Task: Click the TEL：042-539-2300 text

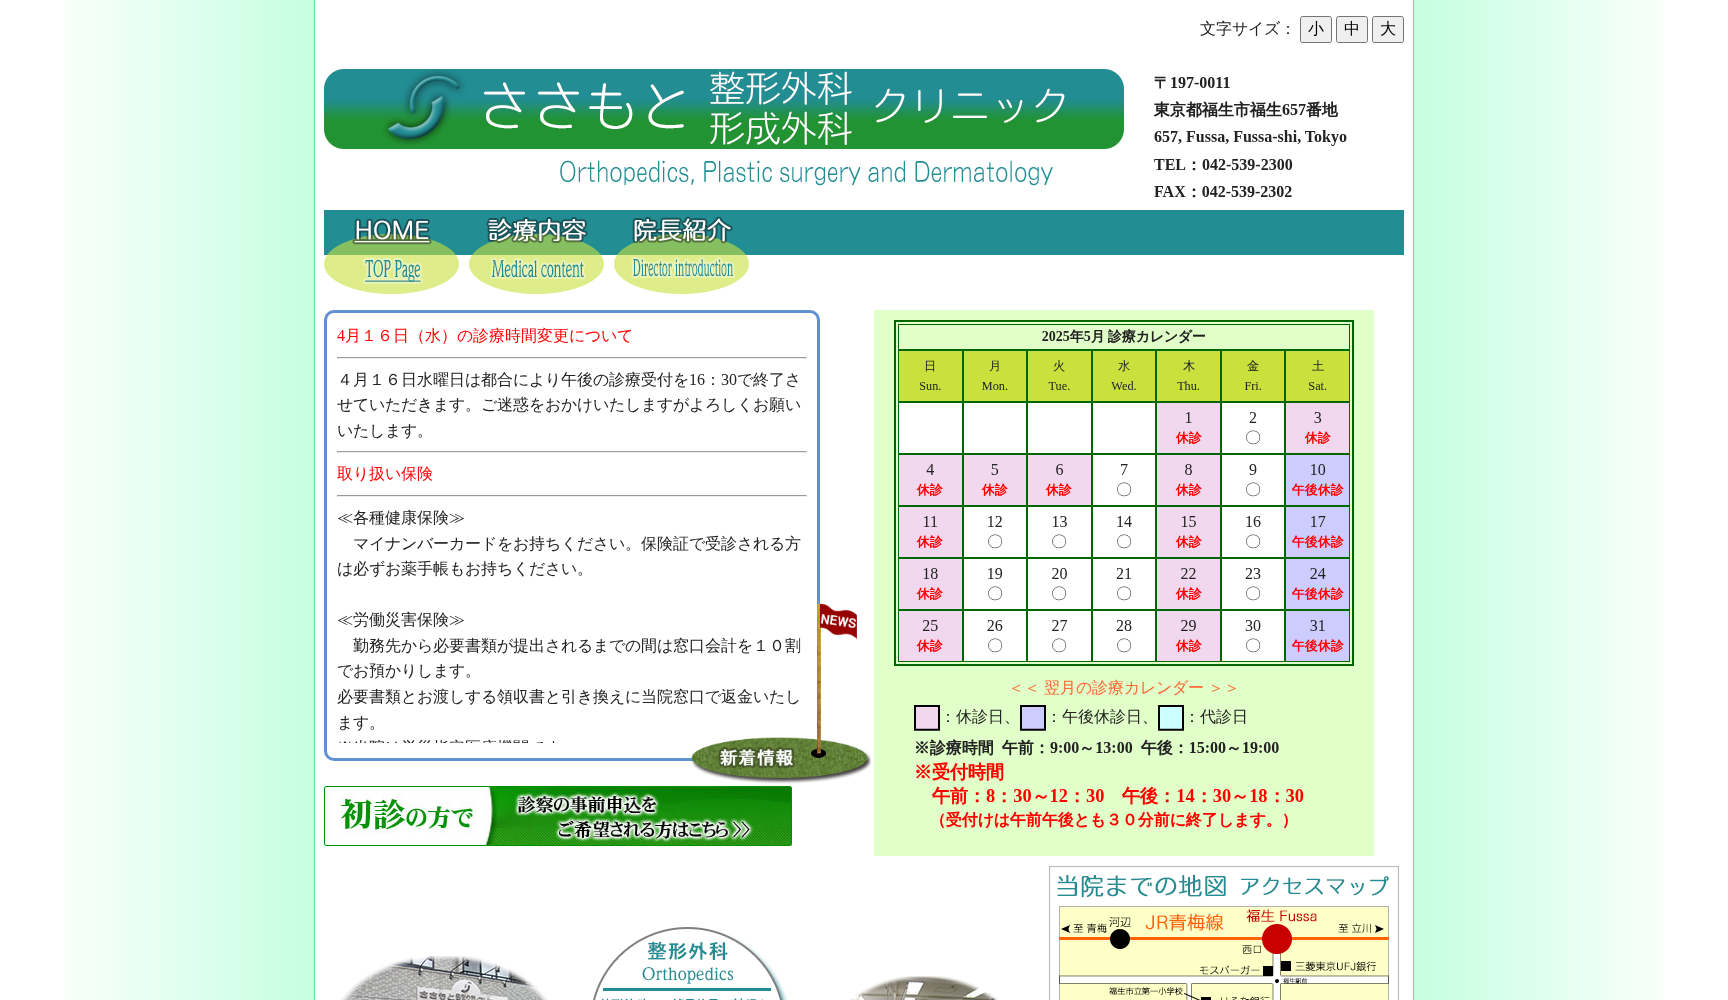Action: 1223,165
